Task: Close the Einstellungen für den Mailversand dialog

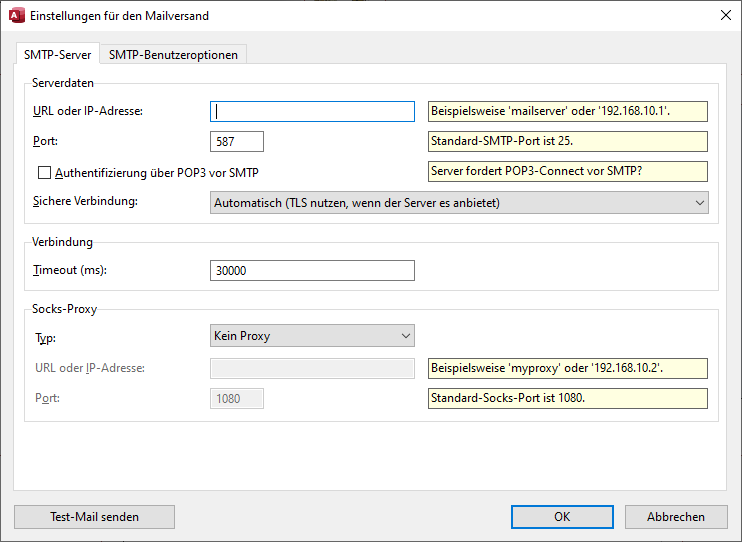Action: pos(725,15)
